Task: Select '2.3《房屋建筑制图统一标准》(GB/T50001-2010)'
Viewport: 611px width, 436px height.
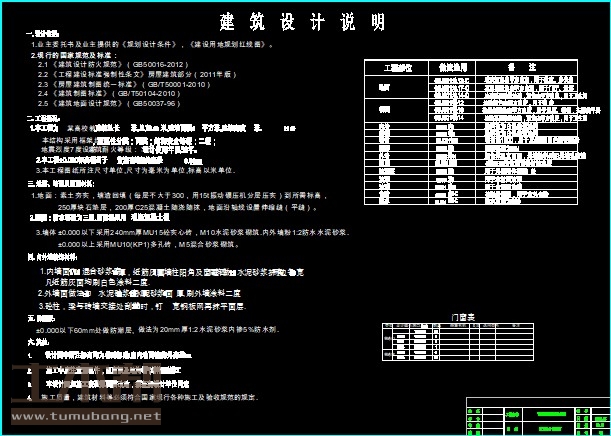Action: tap(124, 84)
